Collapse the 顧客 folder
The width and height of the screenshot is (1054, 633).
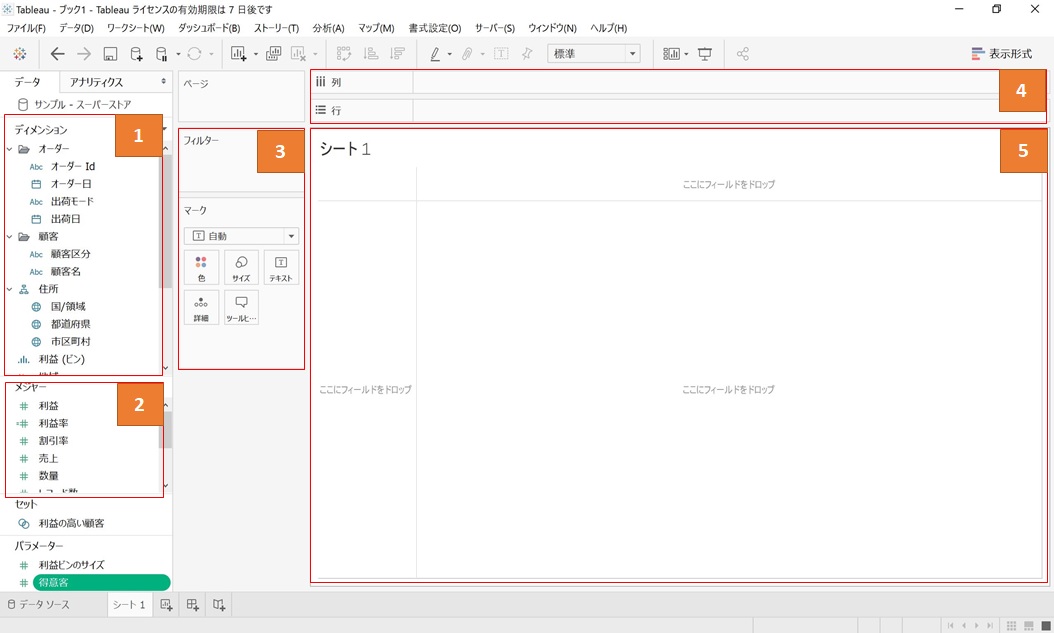click(9, 237)
